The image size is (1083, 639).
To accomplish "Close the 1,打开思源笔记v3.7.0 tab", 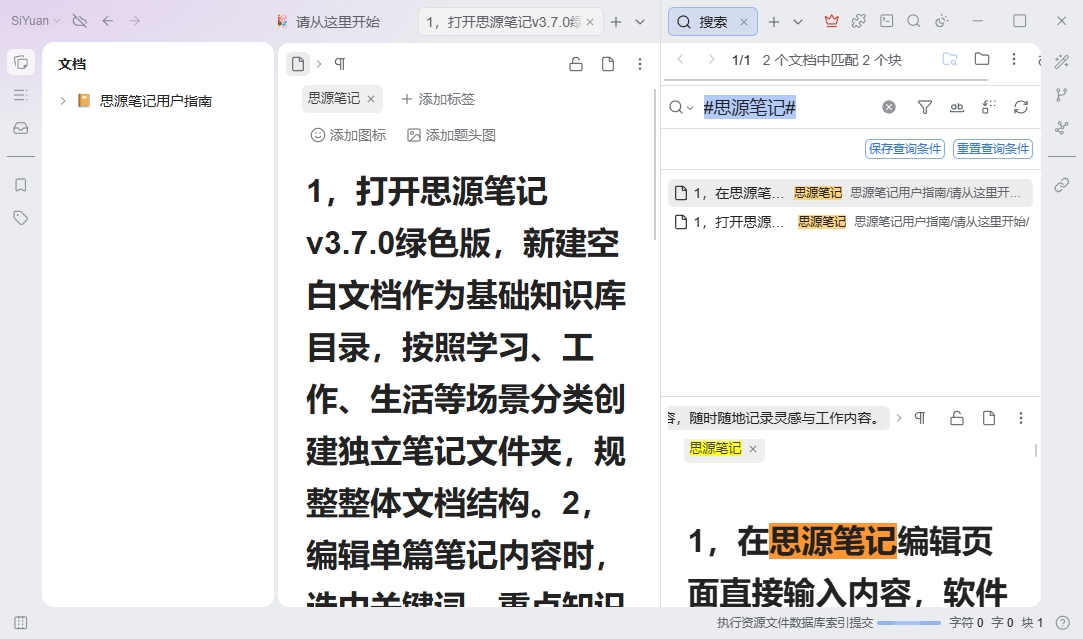I will (x=590, y=22).
